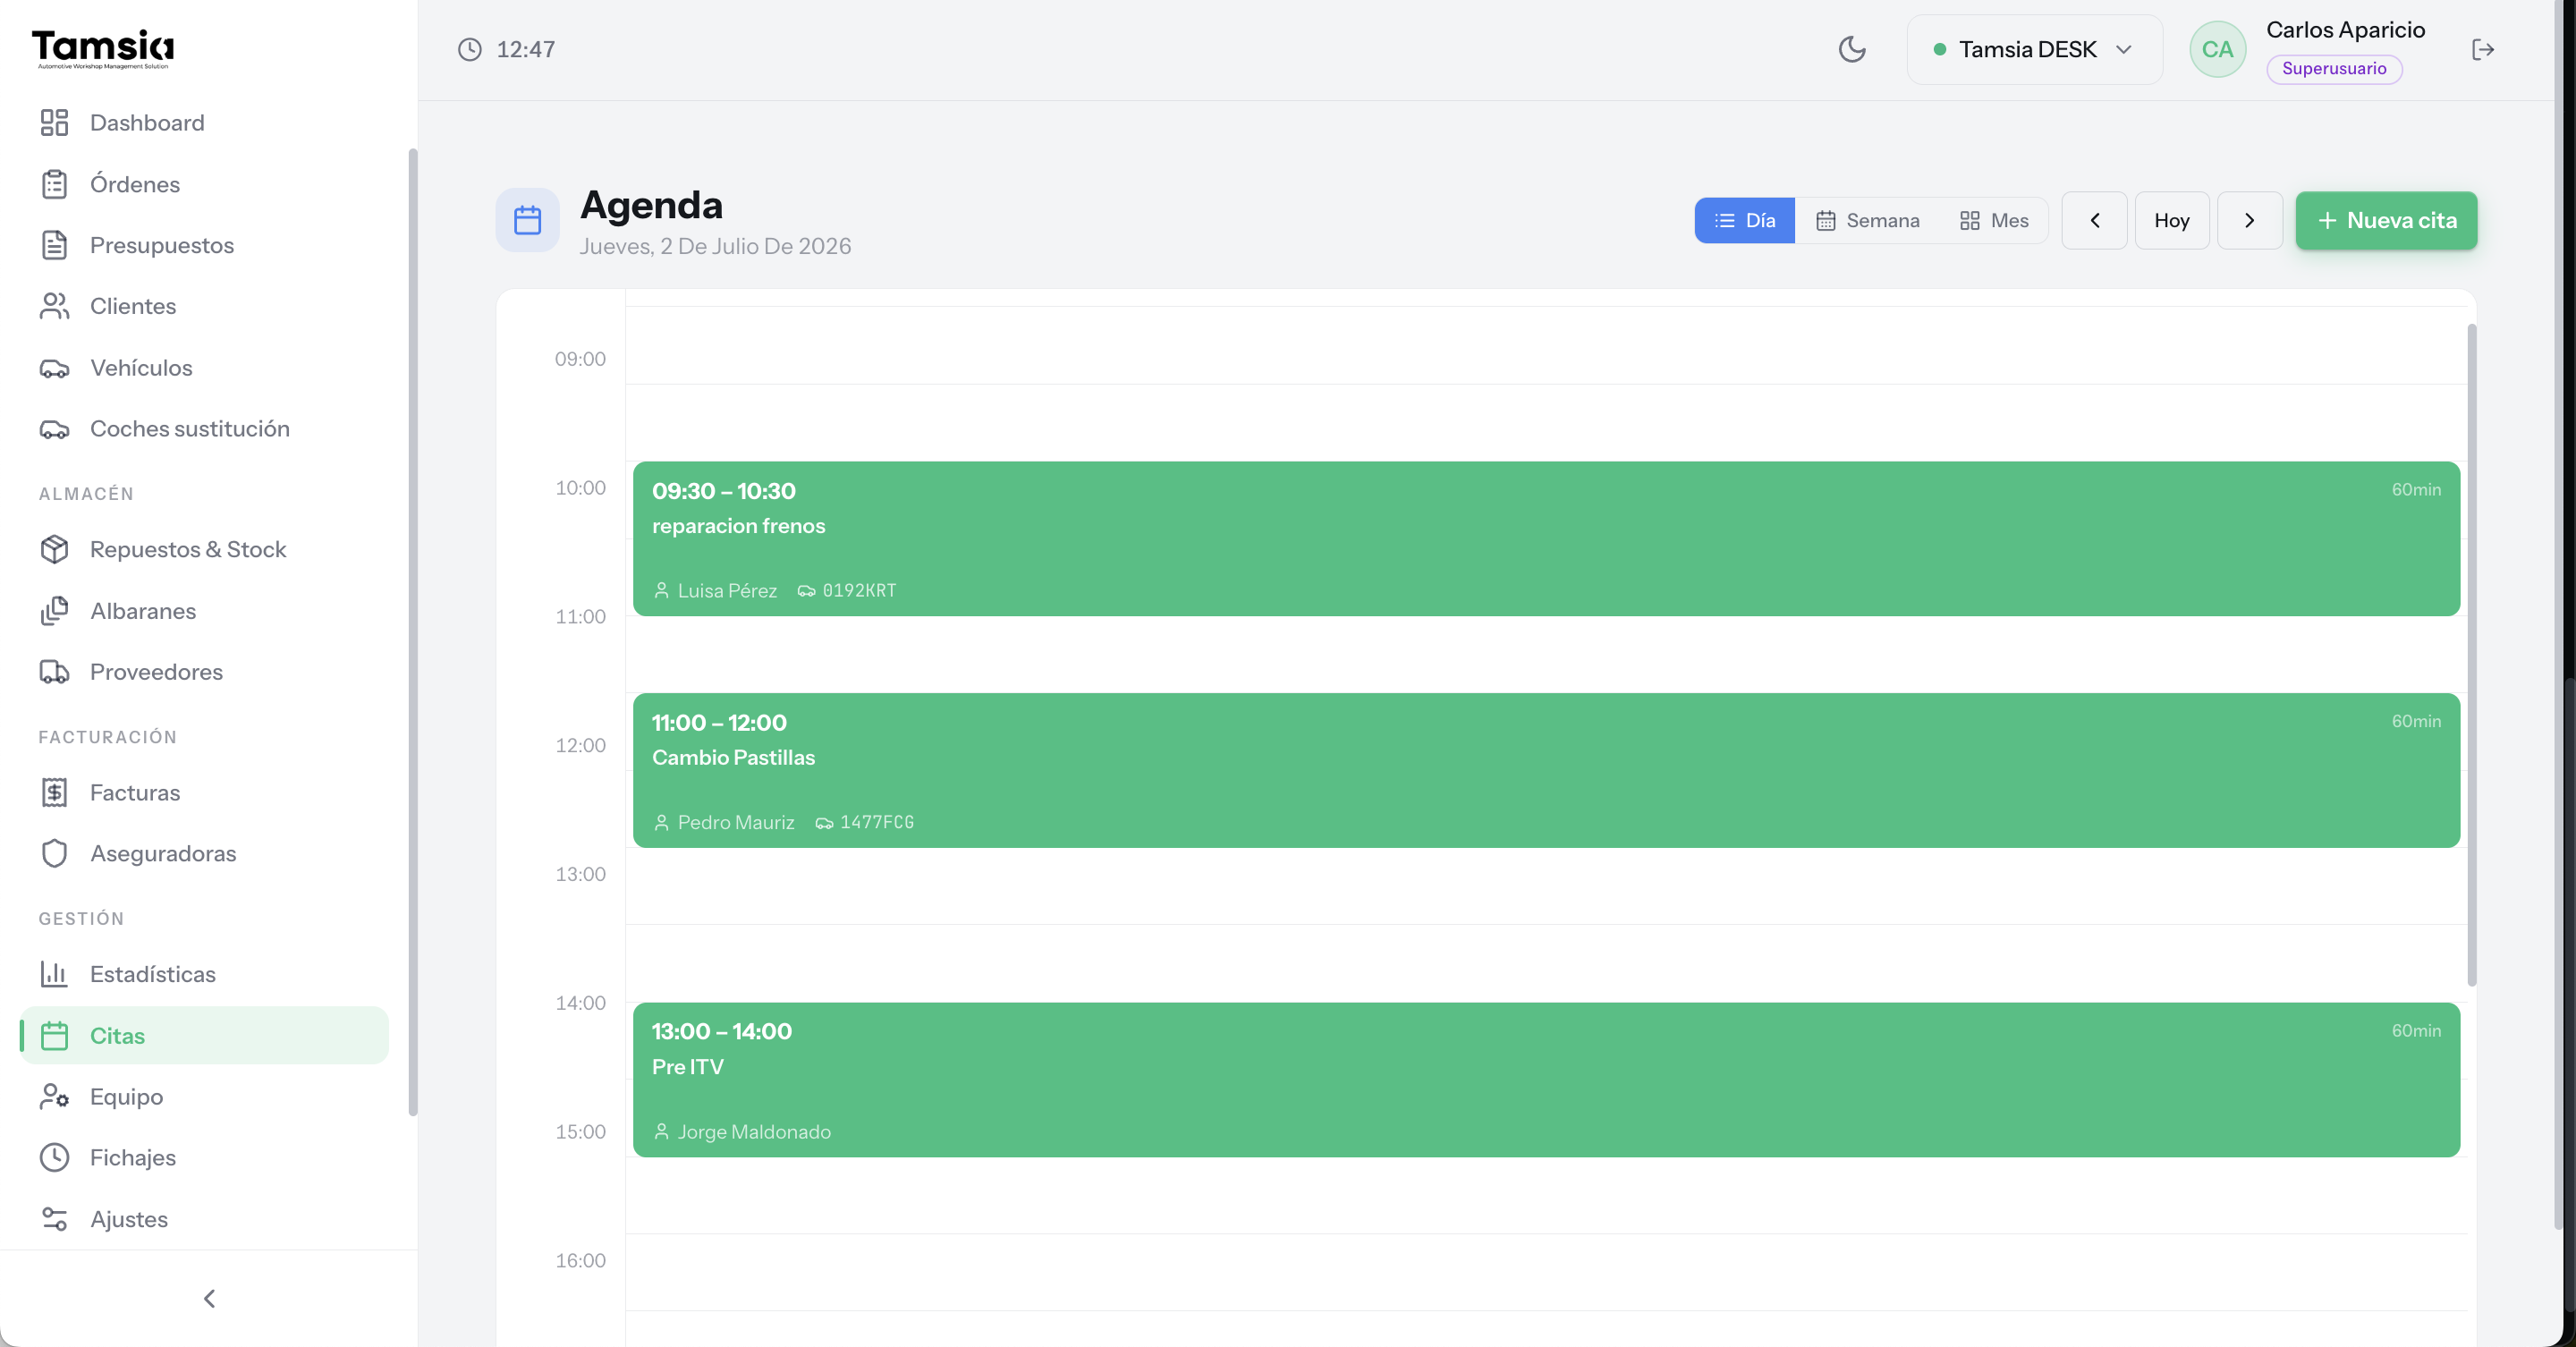Select the Mes view tab
2576x1347 pixels.
[x=1994, y=220]
